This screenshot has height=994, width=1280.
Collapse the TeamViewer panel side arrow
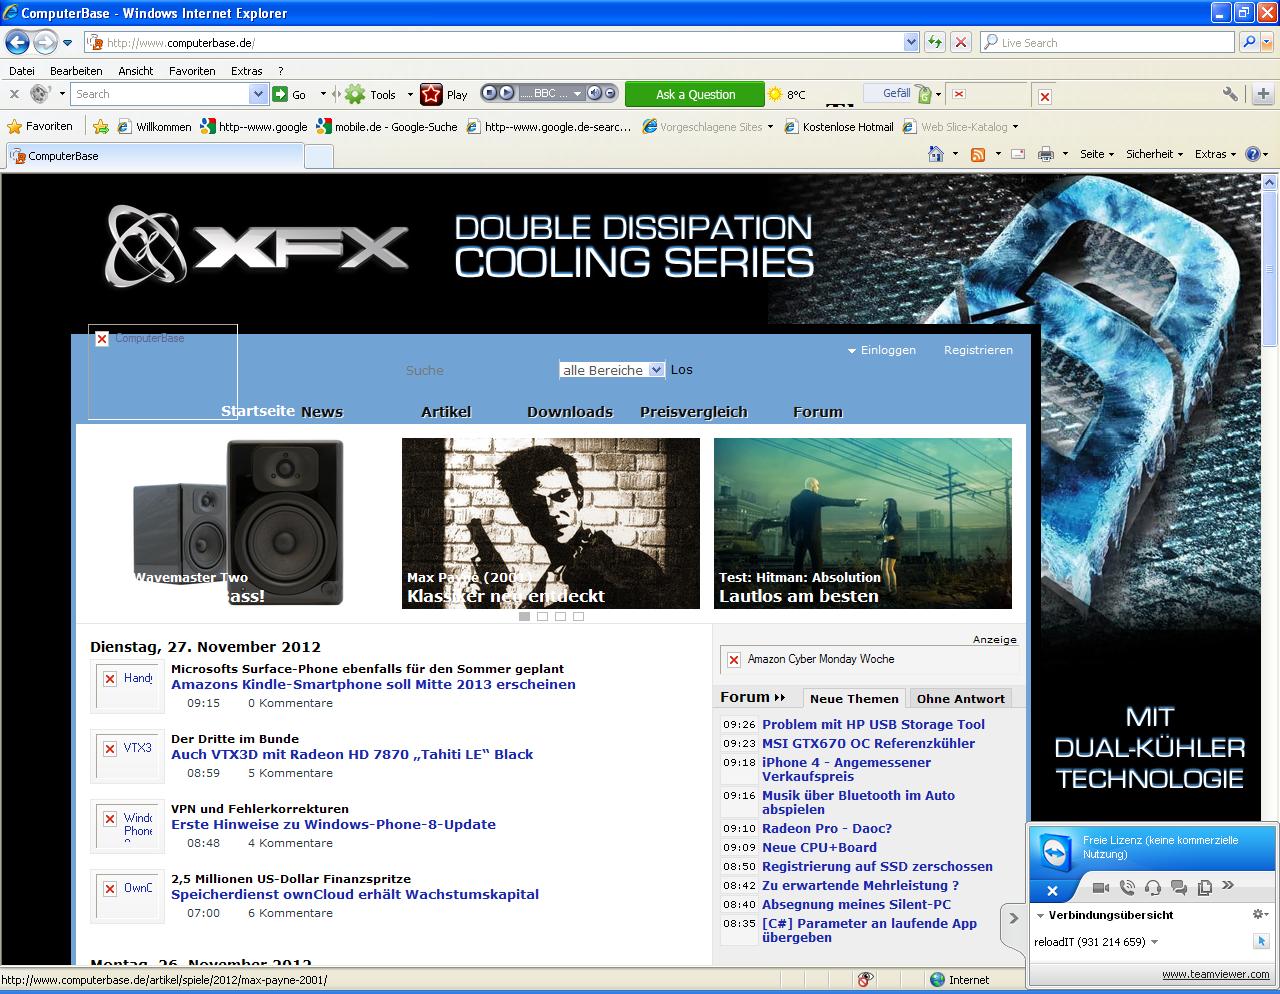pos(1013,918)
